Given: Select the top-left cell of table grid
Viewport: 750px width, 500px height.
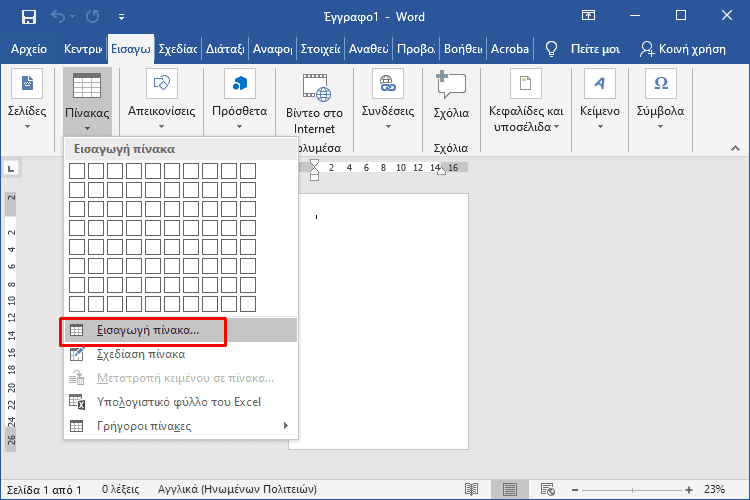Looking at the screenshot, I should 76,171.
